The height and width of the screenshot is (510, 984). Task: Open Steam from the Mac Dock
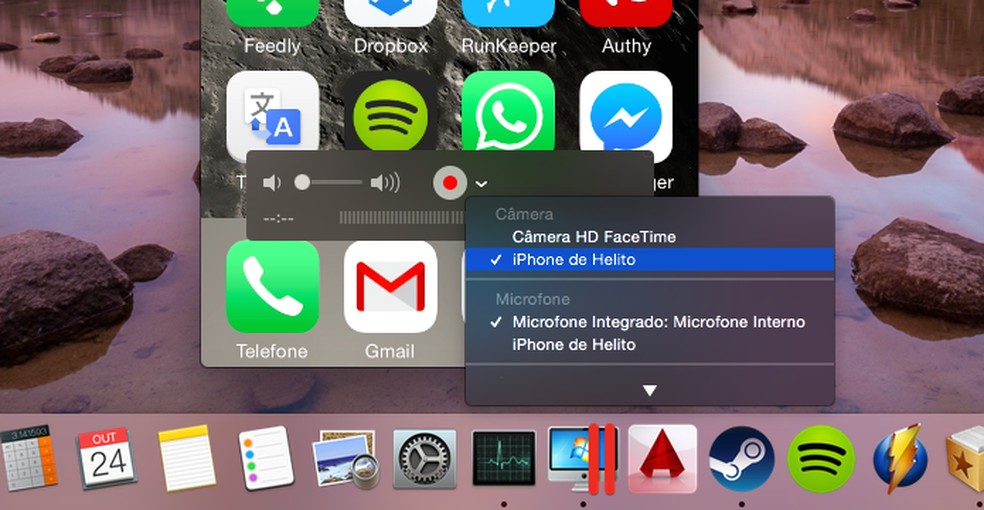pyautogui.click(x=742, y=459)
